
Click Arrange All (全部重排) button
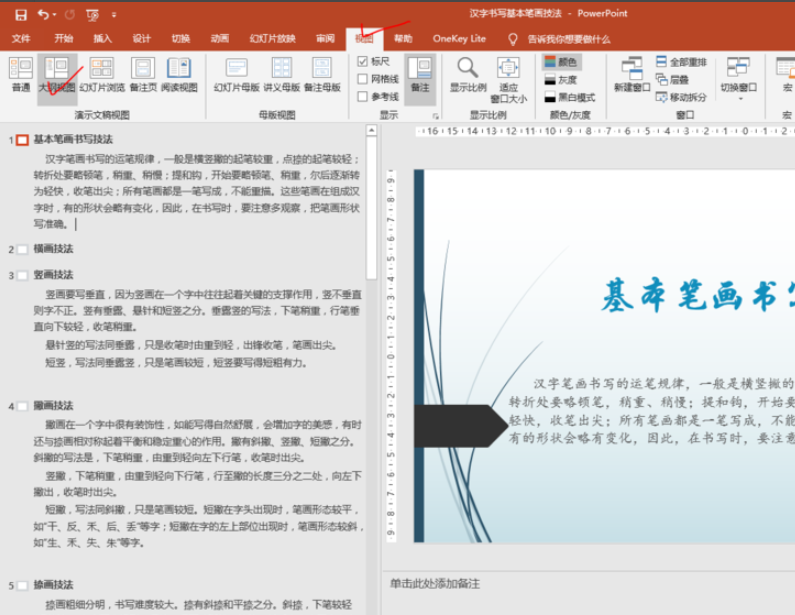680,62
